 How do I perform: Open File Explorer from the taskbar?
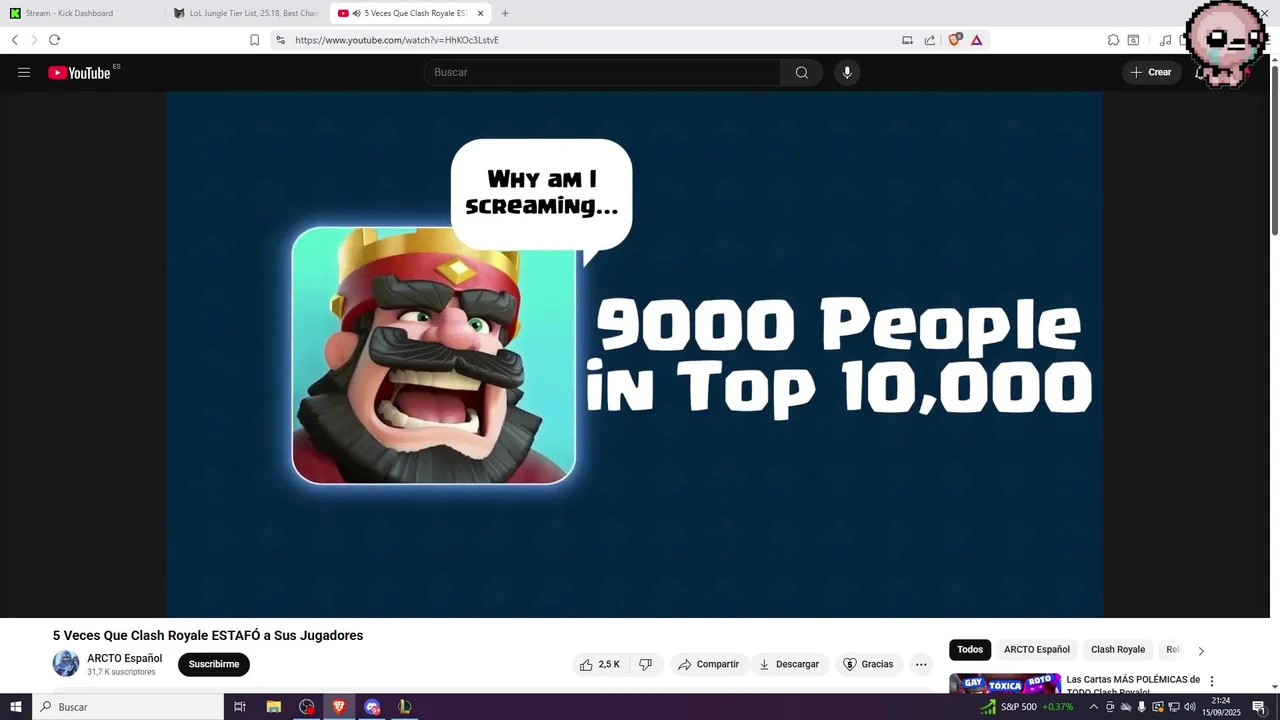point(274,707)
